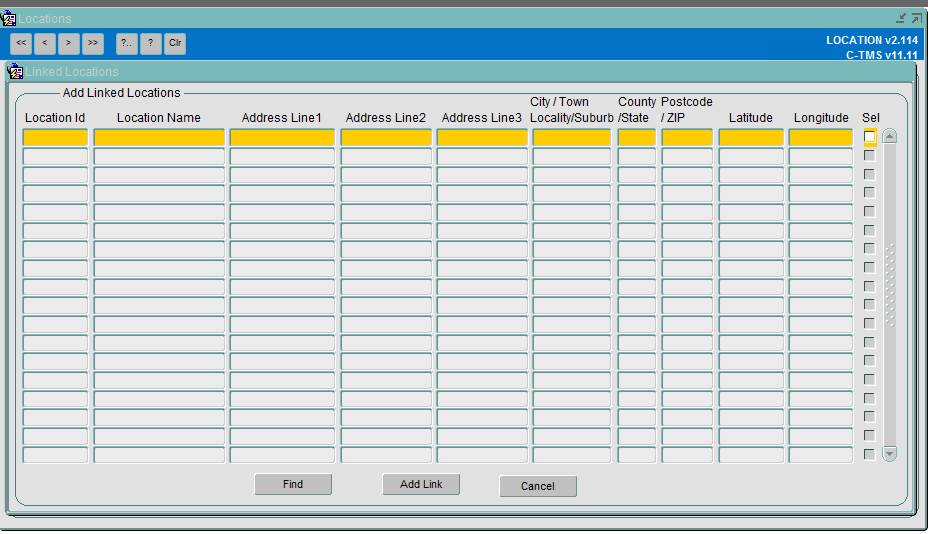Click the Add Link button
Viewport: 928px width, 534px height.
pyautogui.click(x=421, y=484)
